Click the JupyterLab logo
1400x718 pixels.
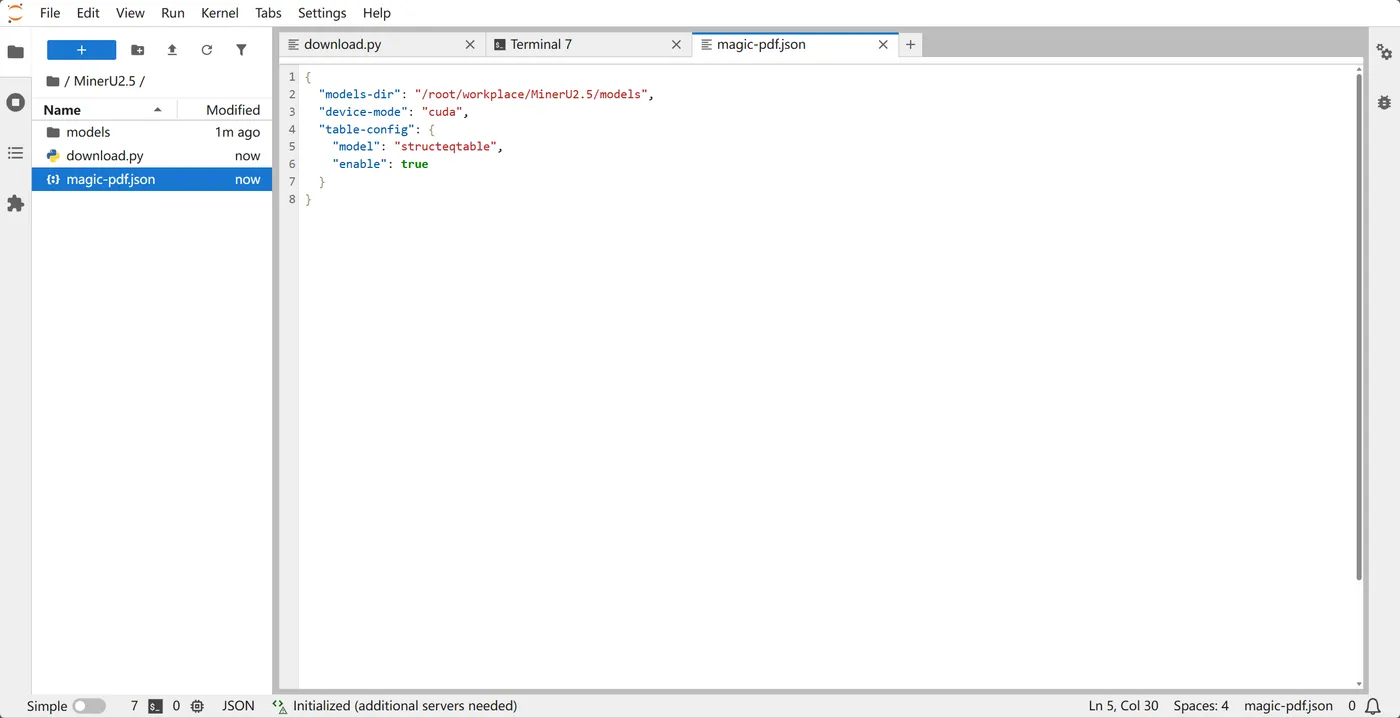(x=15, y=13)
